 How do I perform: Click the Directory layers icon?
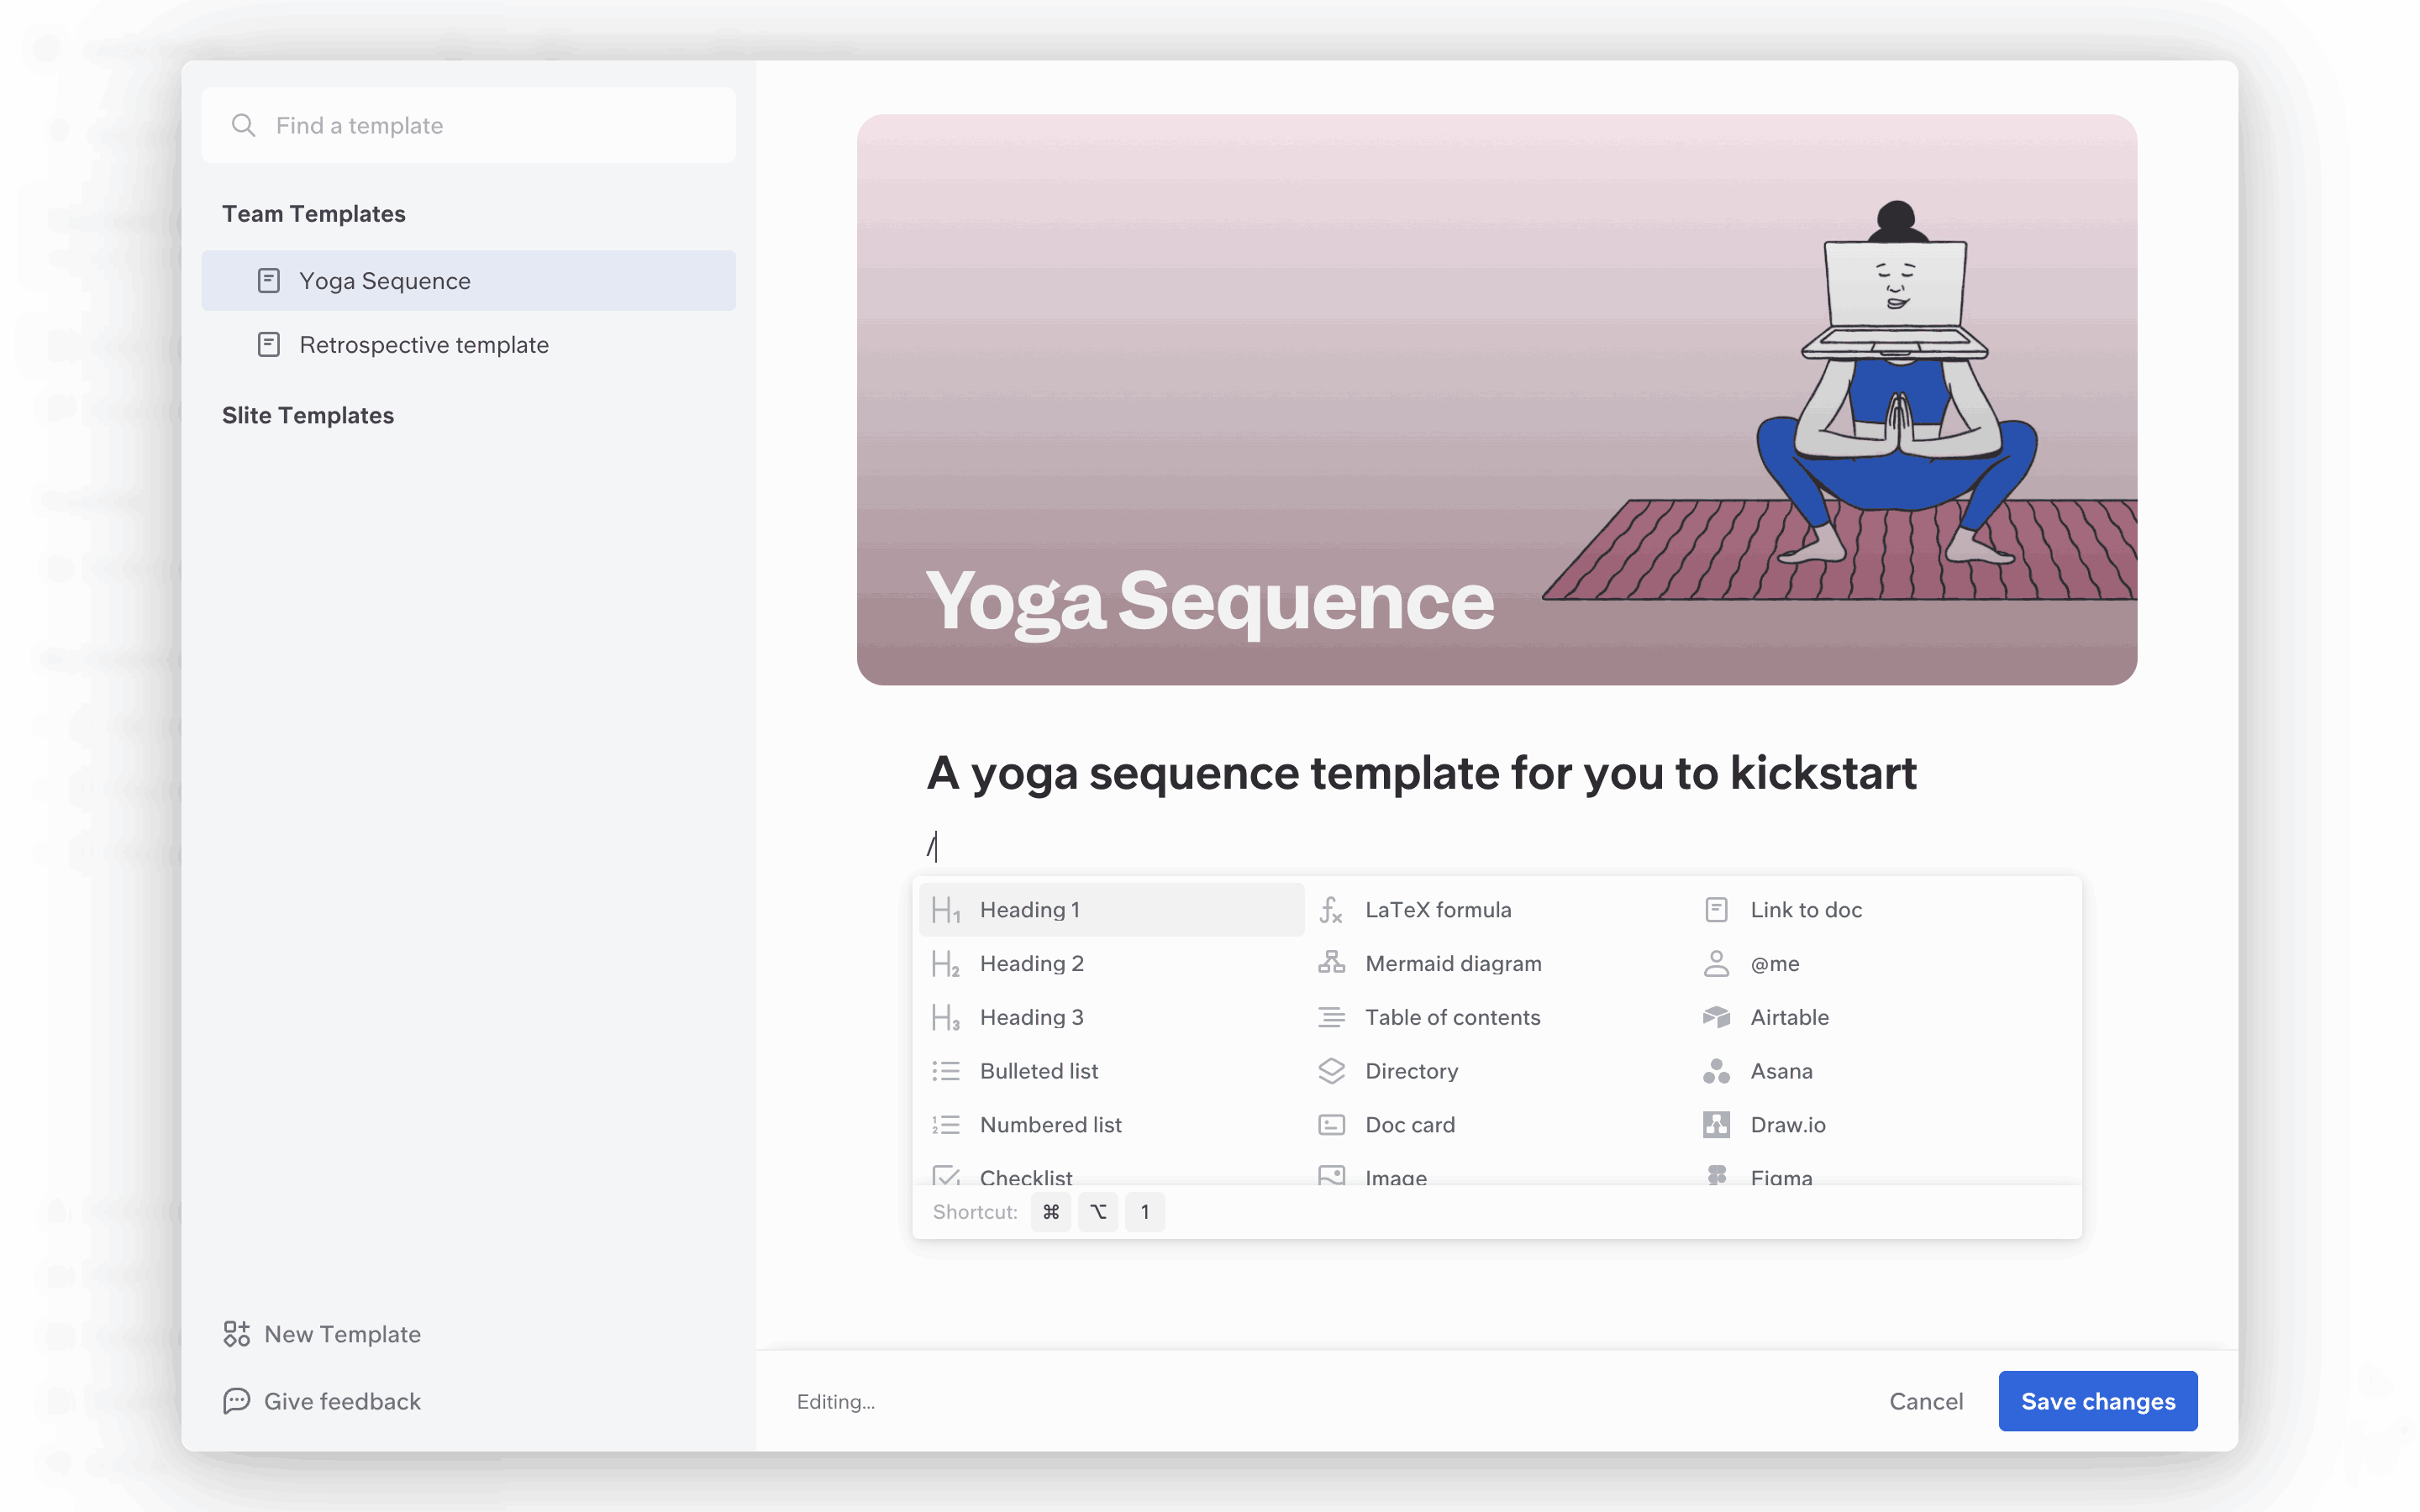tap(1331, 1071)
